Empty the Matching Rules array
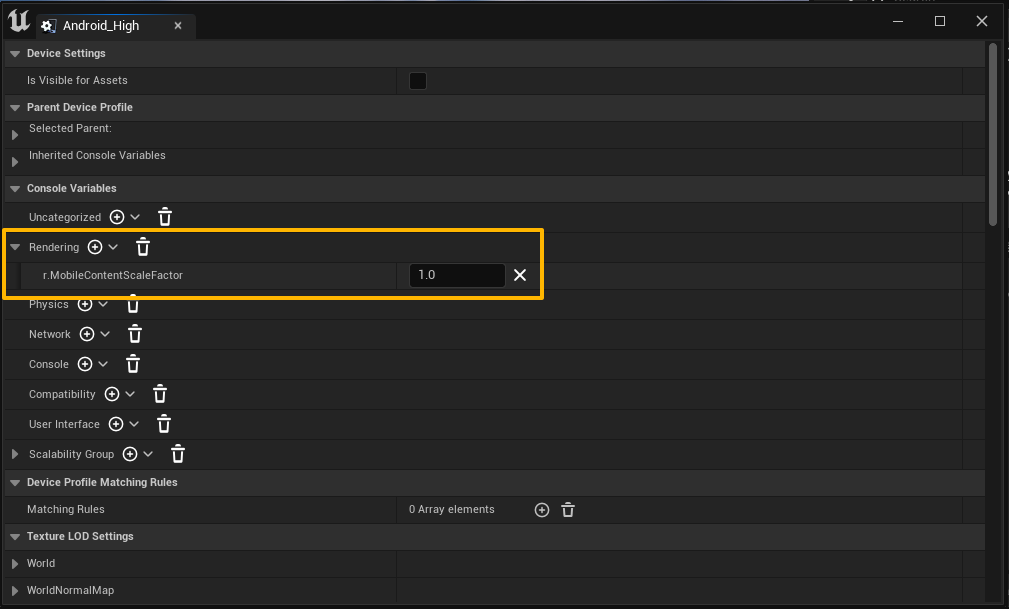Screen dimensions: 1009x609 [x=568, y=510]
